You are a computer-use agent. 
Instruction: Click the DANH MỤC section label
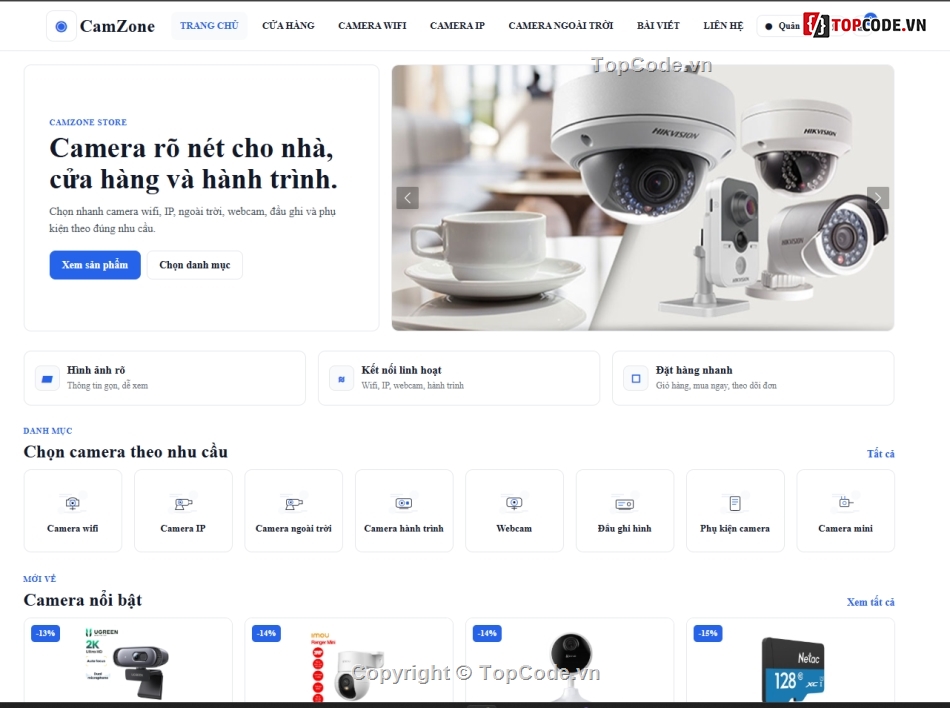pos(47,431)
